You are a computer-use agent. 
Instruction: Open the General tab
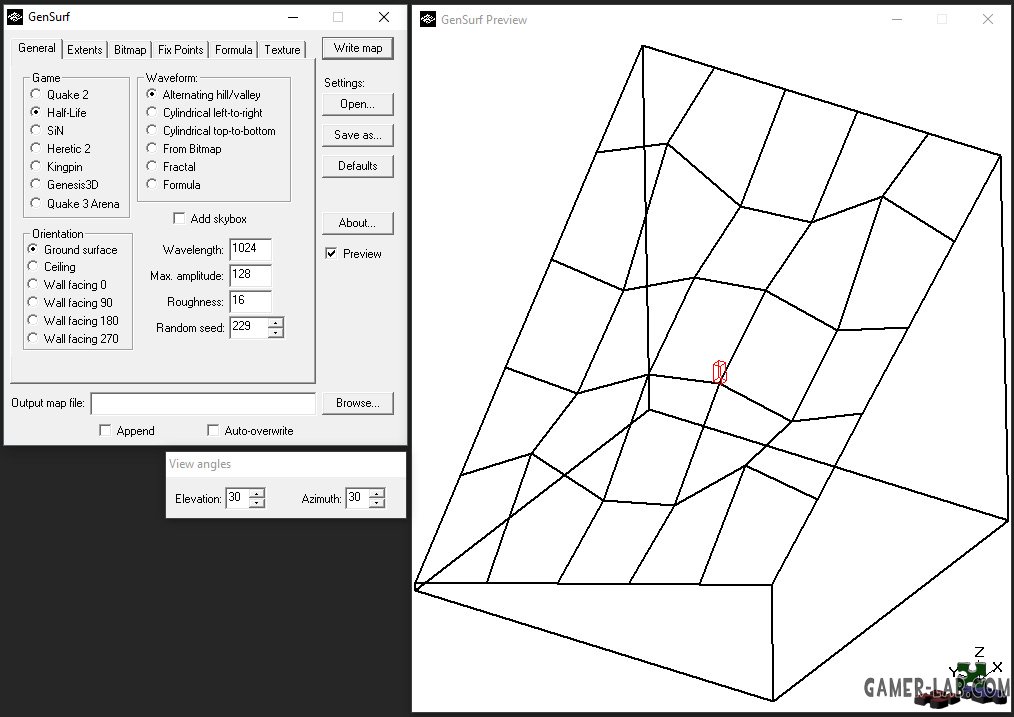click(37, 48)
